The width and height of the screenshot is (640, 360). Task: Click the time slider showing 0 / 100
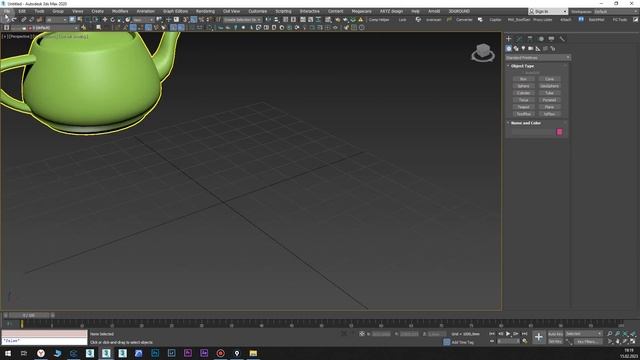(29, 315)
